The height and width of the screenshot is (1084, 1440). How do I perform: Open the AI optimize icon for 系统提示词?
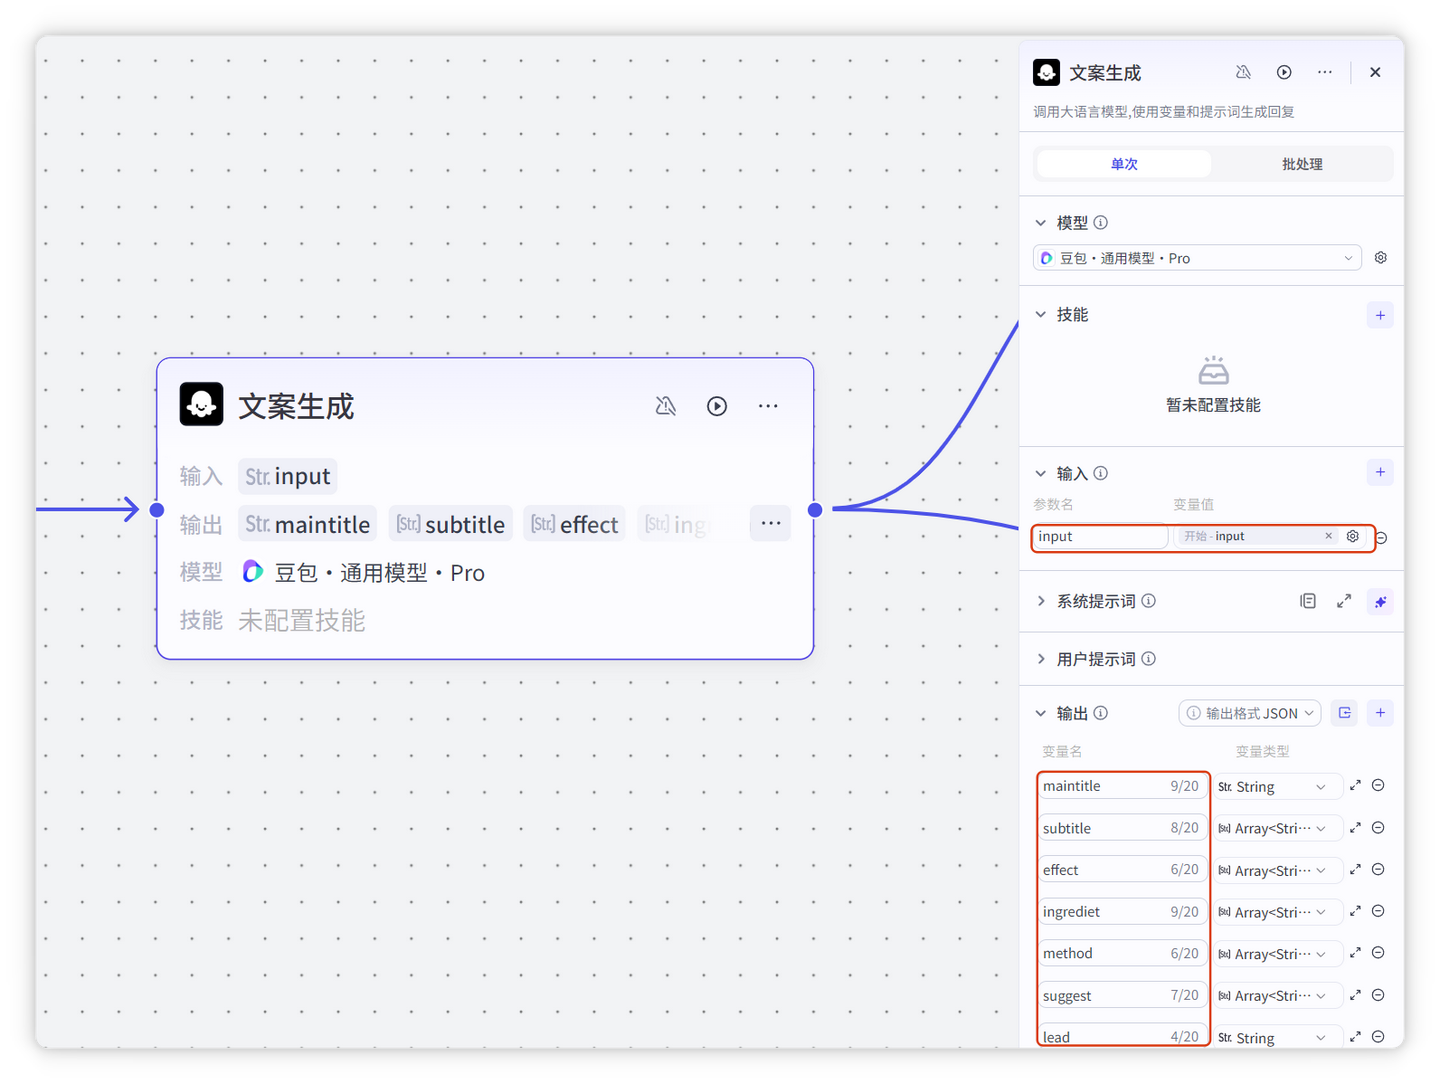pyautogui.click(x=1380, y=602)
